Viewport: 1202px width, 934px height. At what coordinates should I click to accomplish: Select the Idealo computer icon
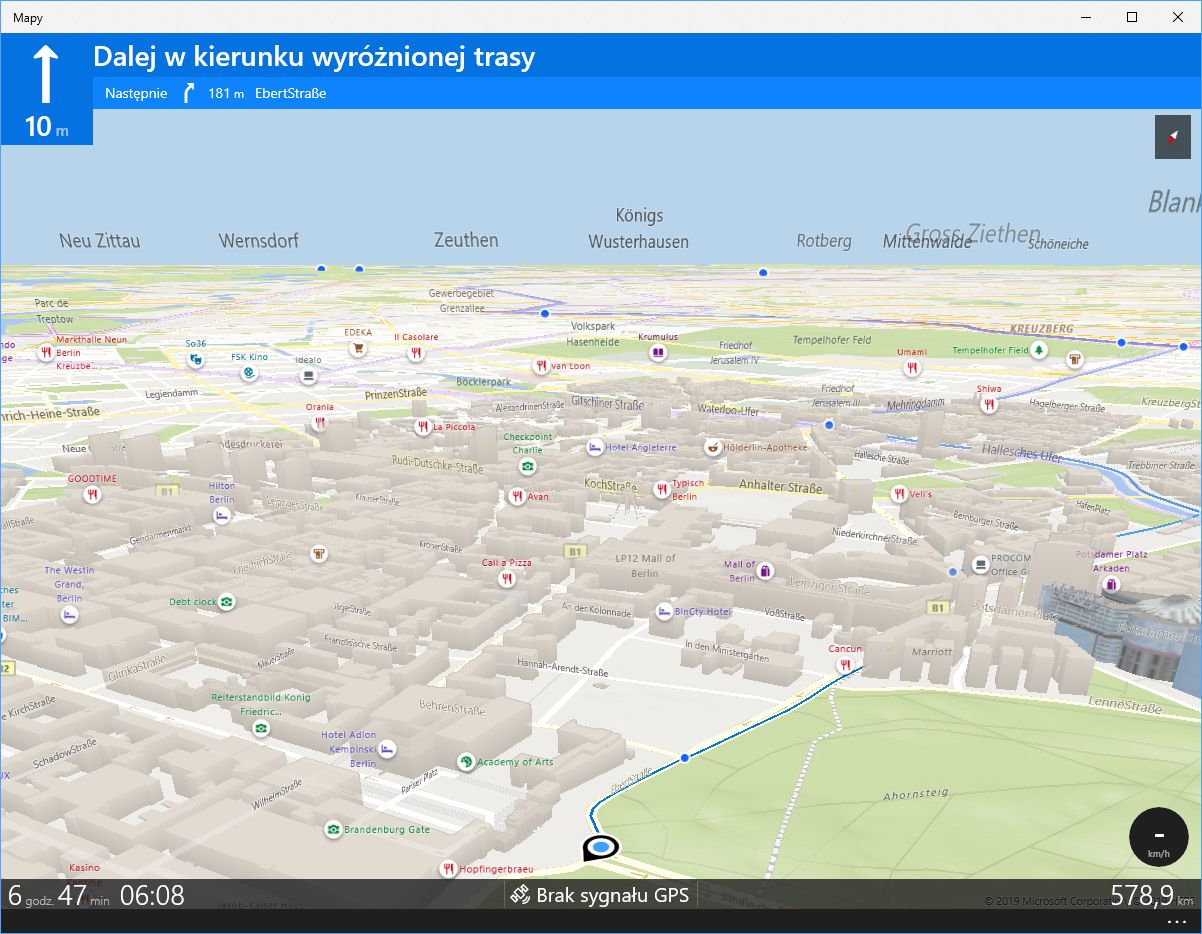pos(309,376)
